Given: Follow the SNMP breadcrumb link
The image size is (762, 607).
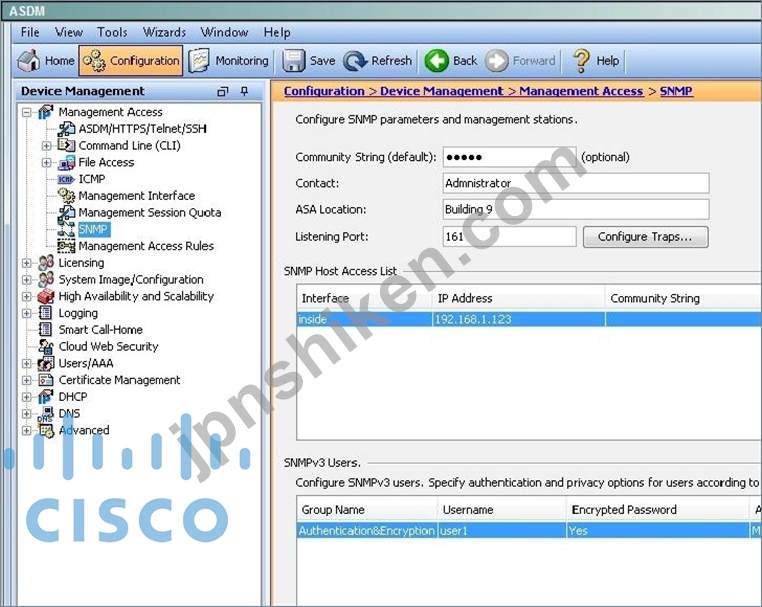Looking at the screenshot, I should click(x=676, y=91).
